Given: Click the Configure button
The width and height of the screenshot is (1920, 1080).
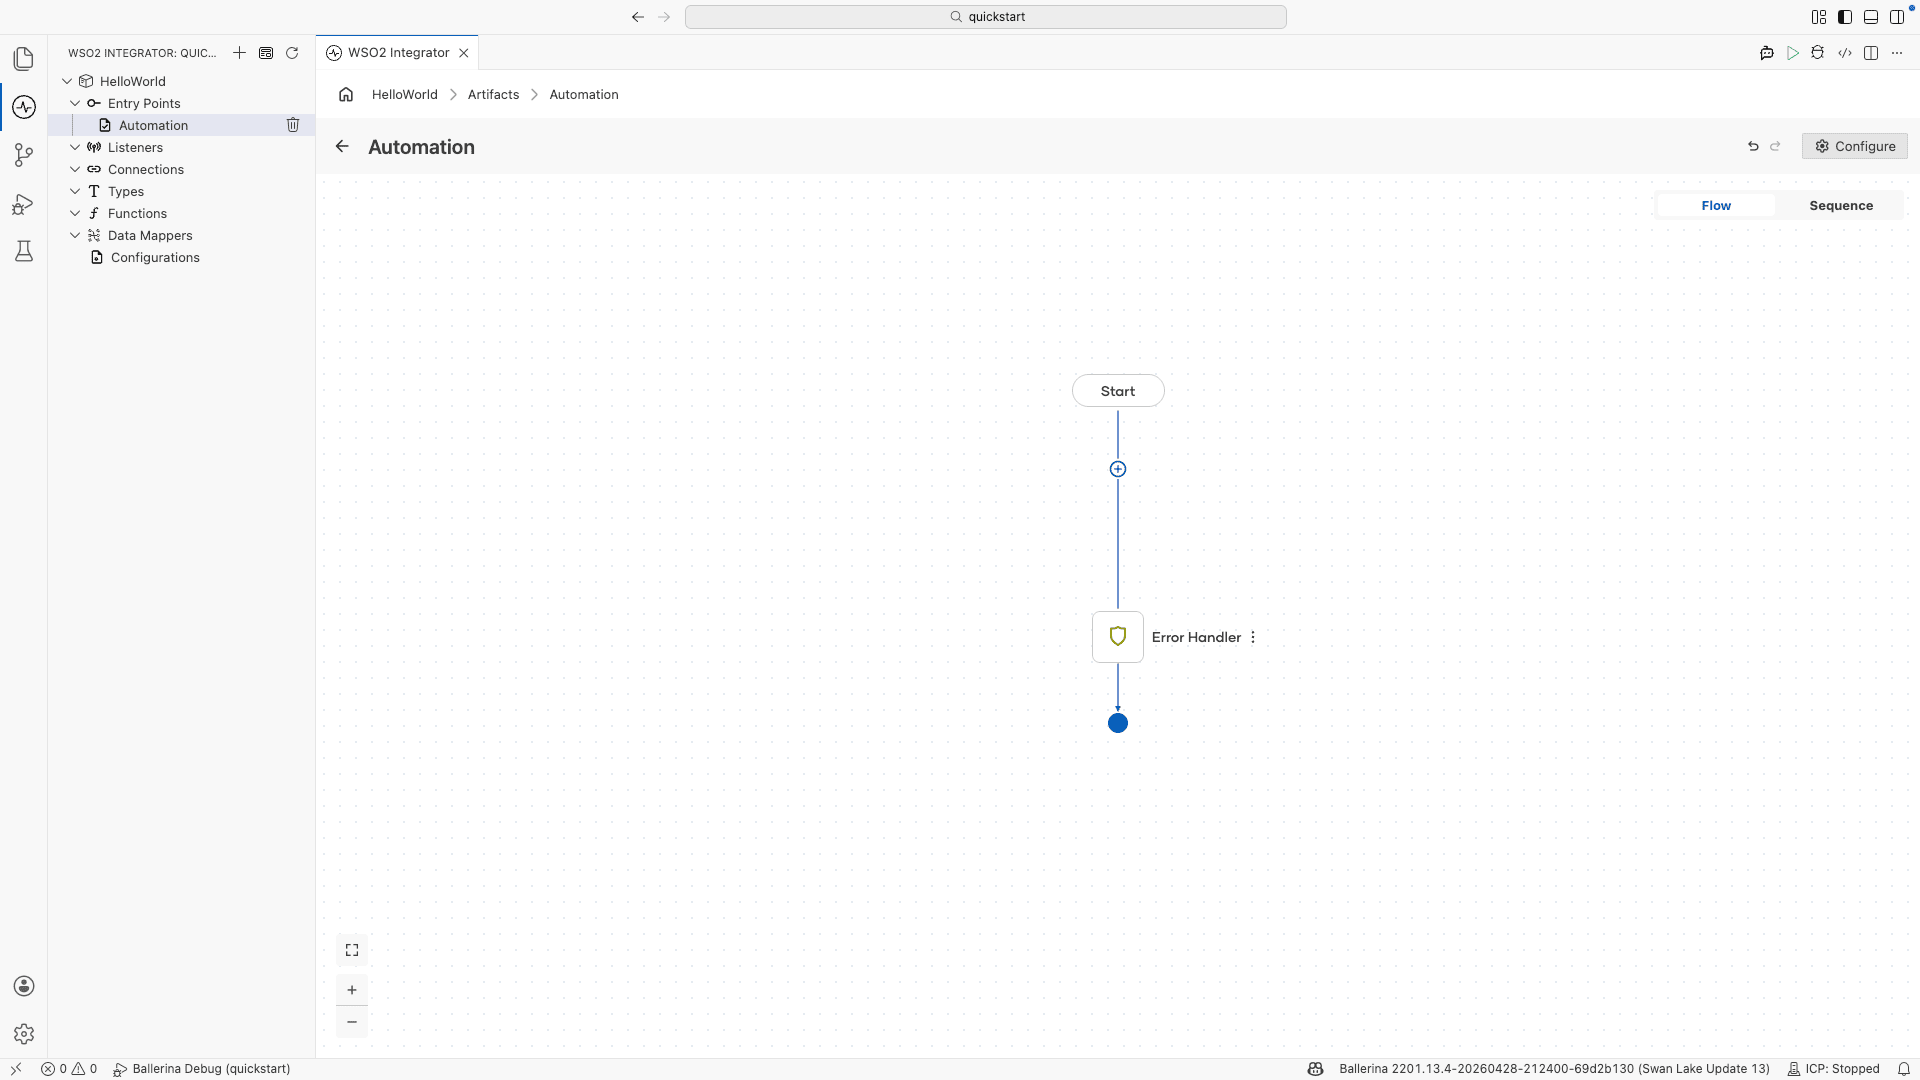Looking at the screenshot, I should click(x=1855, y=146).
